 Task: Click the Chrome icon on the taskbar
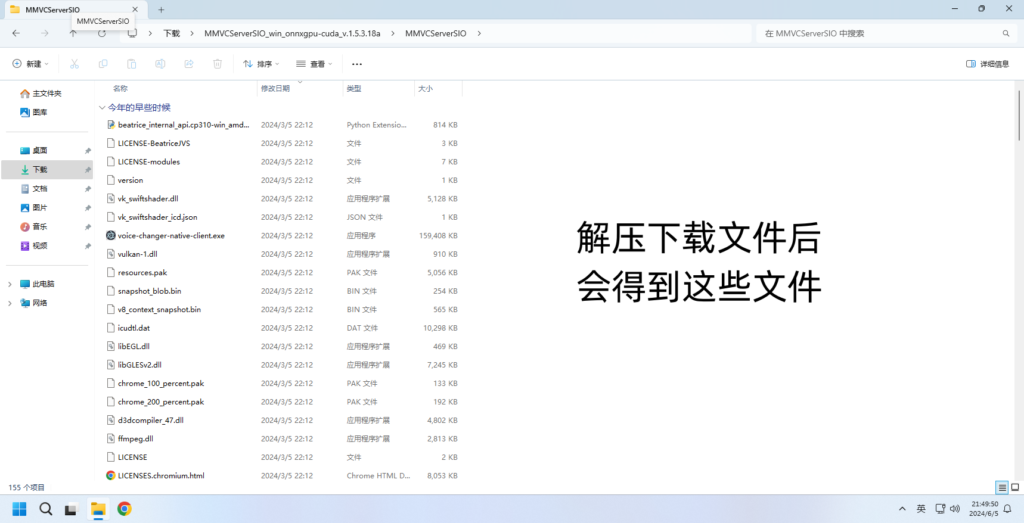pyautogui.click(x=124, y=509)
